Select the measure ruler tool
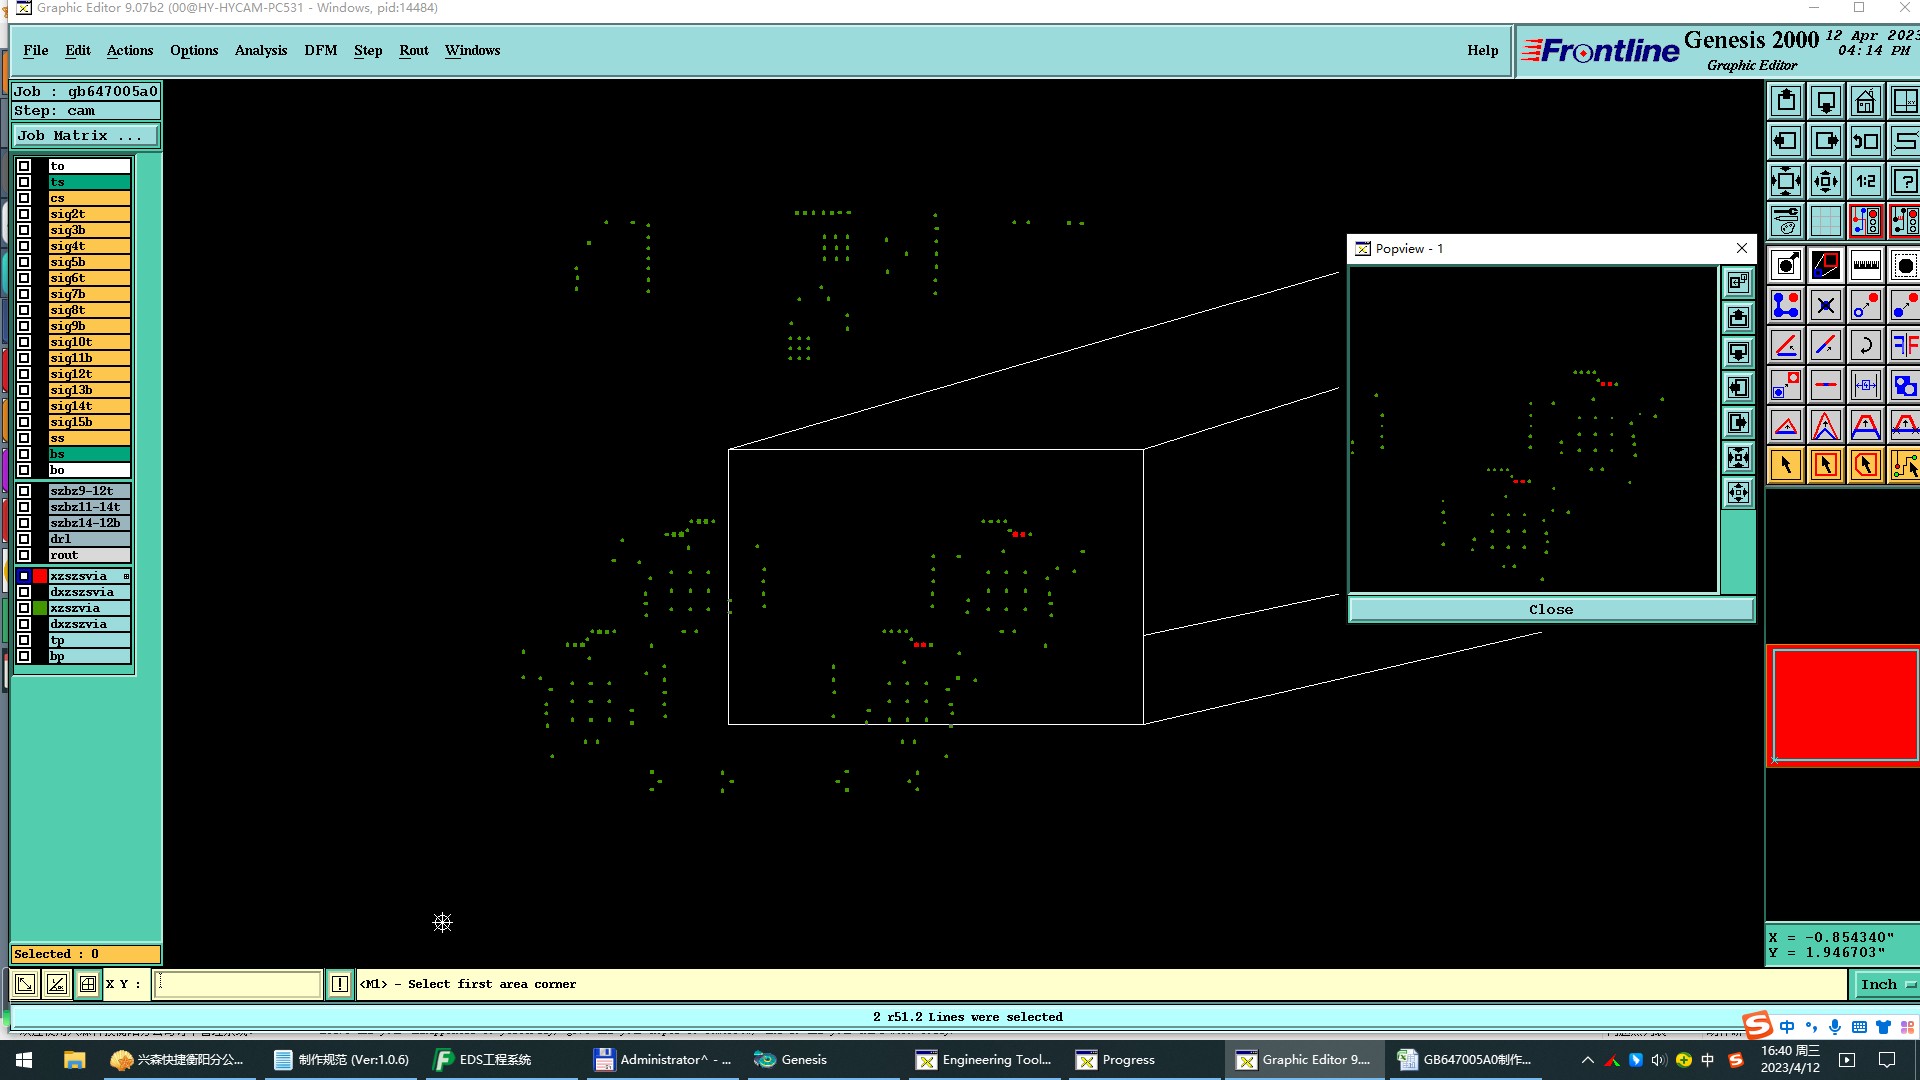The height and width of the screenshot is (1080, 1920). pos(1865,266)
